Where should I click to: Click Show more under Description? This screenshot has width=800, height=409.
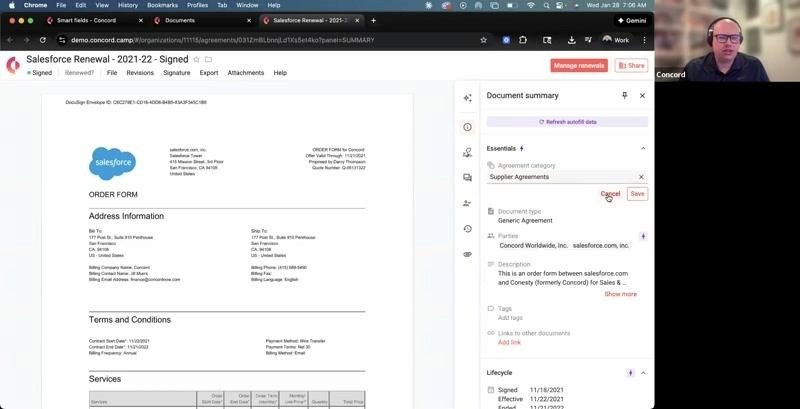click(620, 294)
